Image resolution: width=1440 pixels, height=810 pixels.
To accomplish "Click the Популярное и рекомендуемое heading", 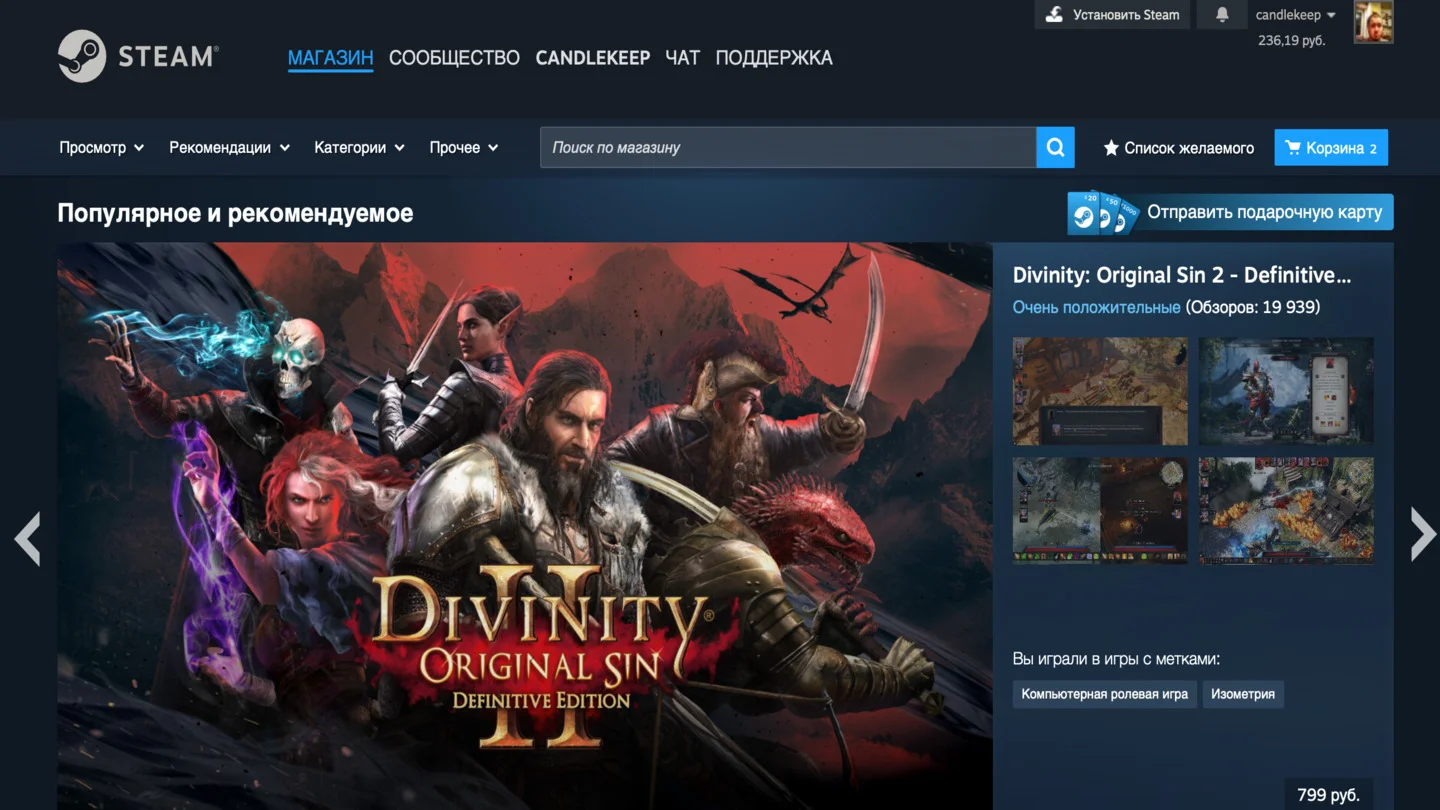I will (235, 213).
